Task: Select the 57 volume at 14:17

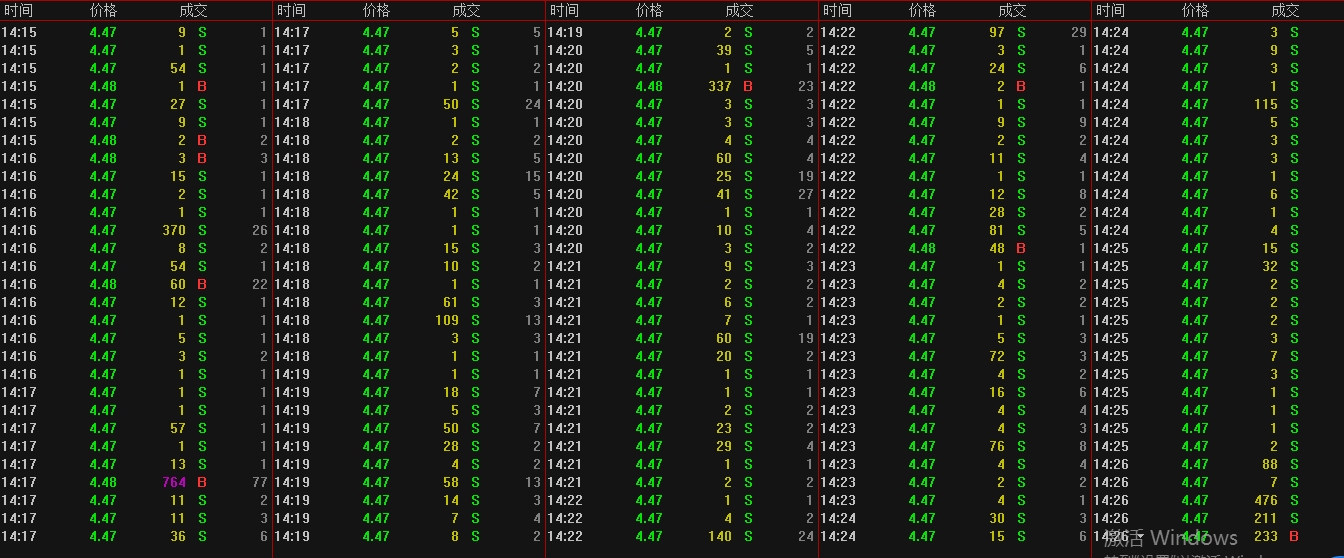Action: tap(178, 428)
